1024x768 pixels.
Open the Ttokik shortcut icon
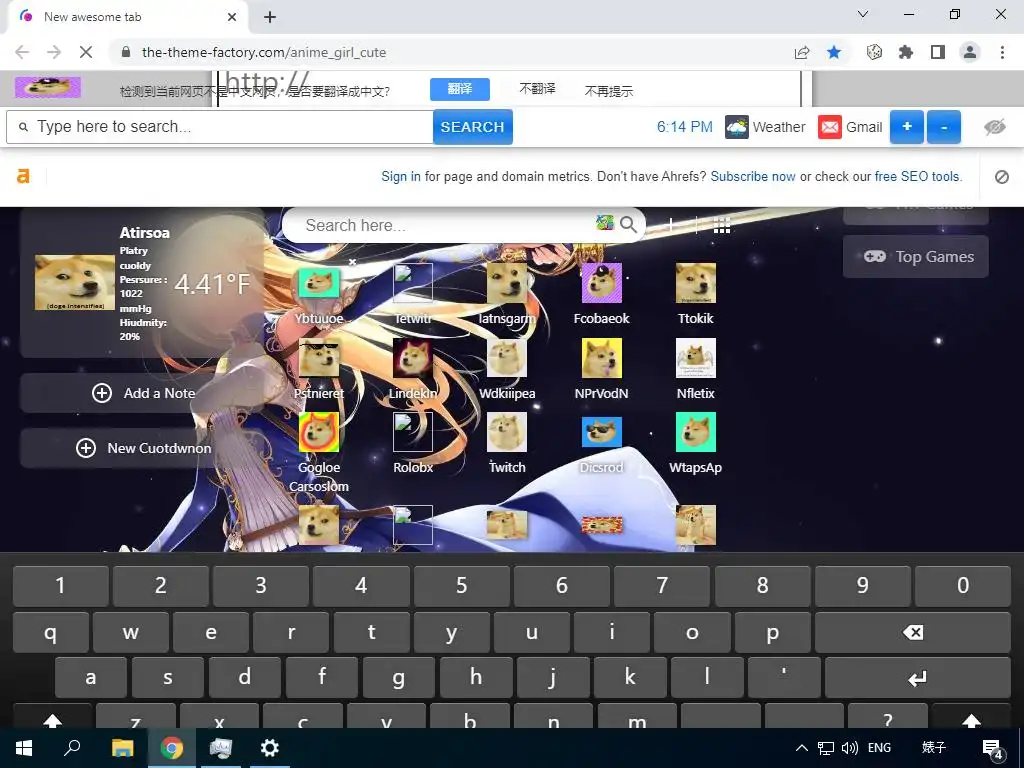tap(696, 283)
